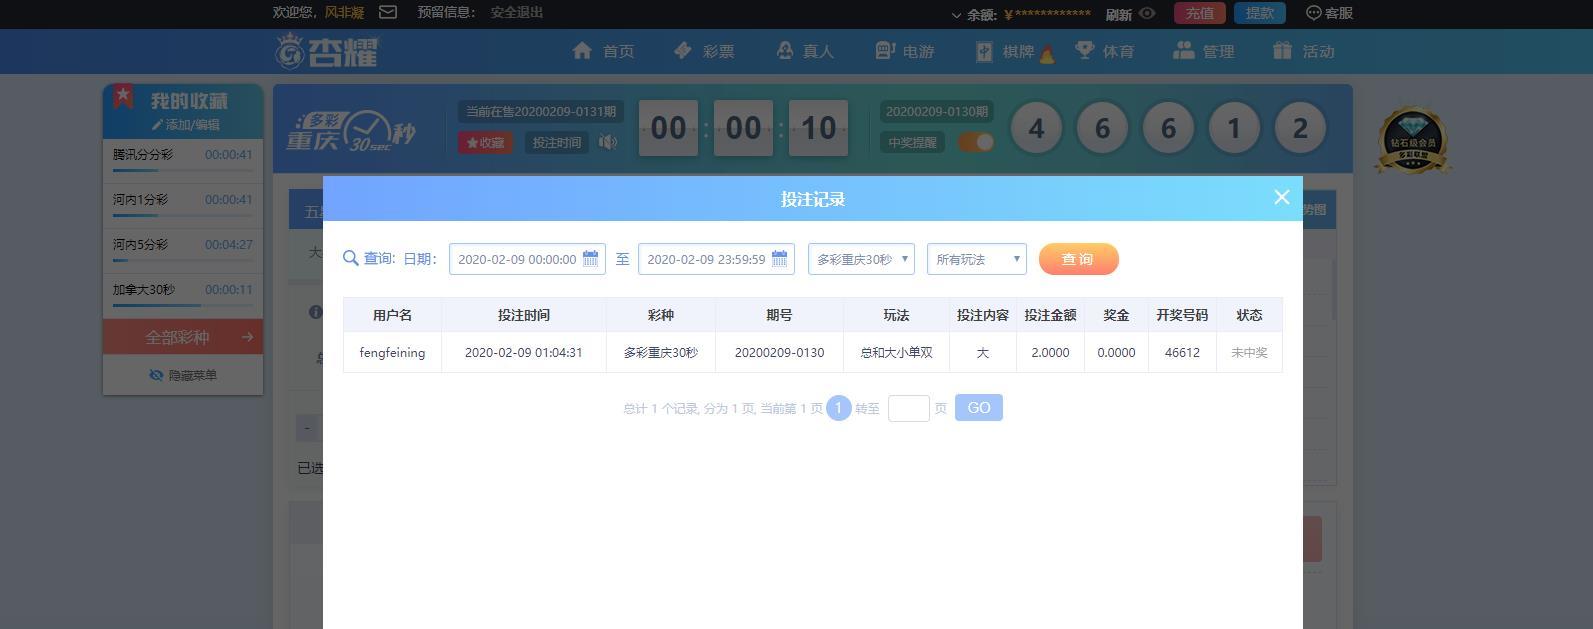Viewport: 1593px width, 629px height.
Task: Open the 所有玩法 play type dropdown
Action: coord(976,259)
